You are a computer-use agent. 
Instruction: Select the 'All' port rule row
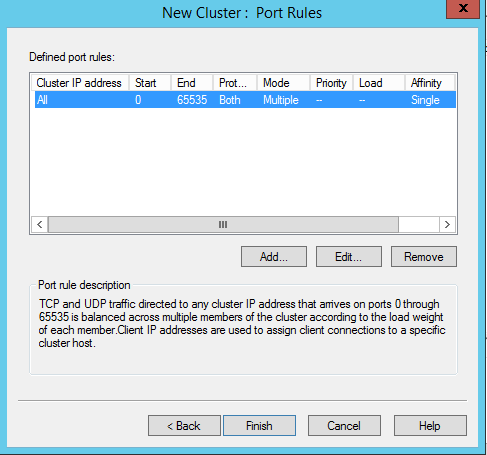(245, 100)
